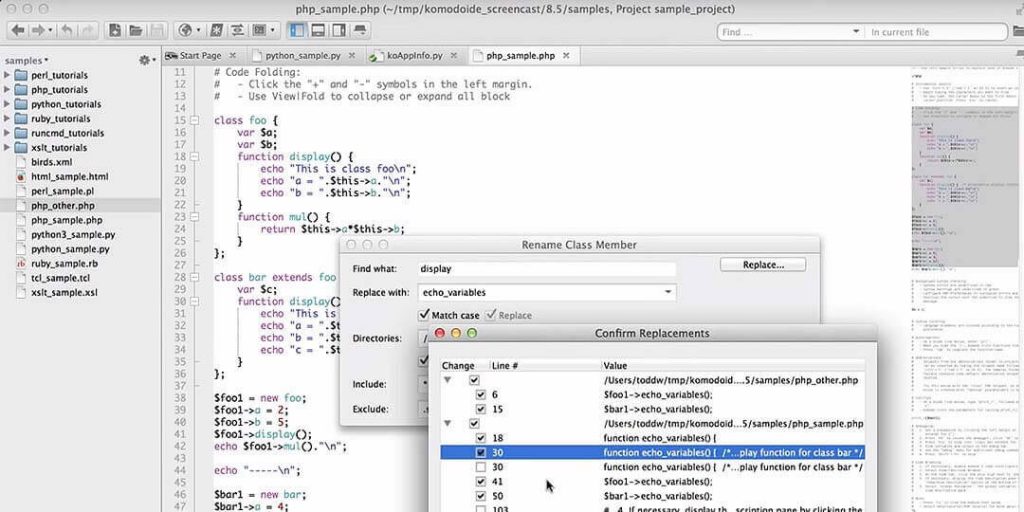Viewport: 1024px width, 512px height.
Task: Click the folder icon at right edge of find bar
Action: (x=1017, y=31)
